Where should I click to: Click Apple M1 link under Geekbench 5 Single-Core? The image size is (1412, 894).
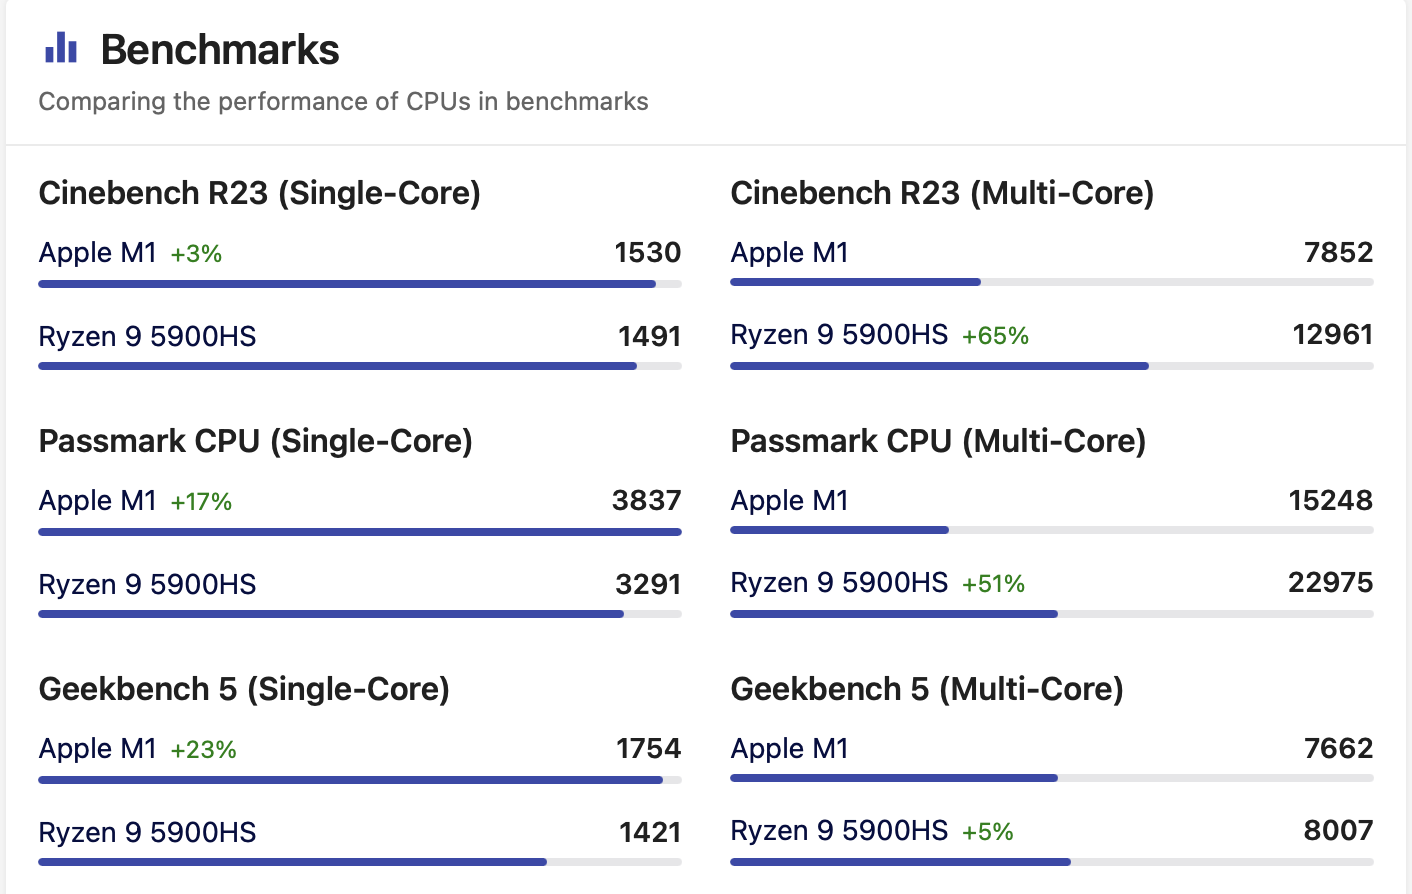(97, 749)
